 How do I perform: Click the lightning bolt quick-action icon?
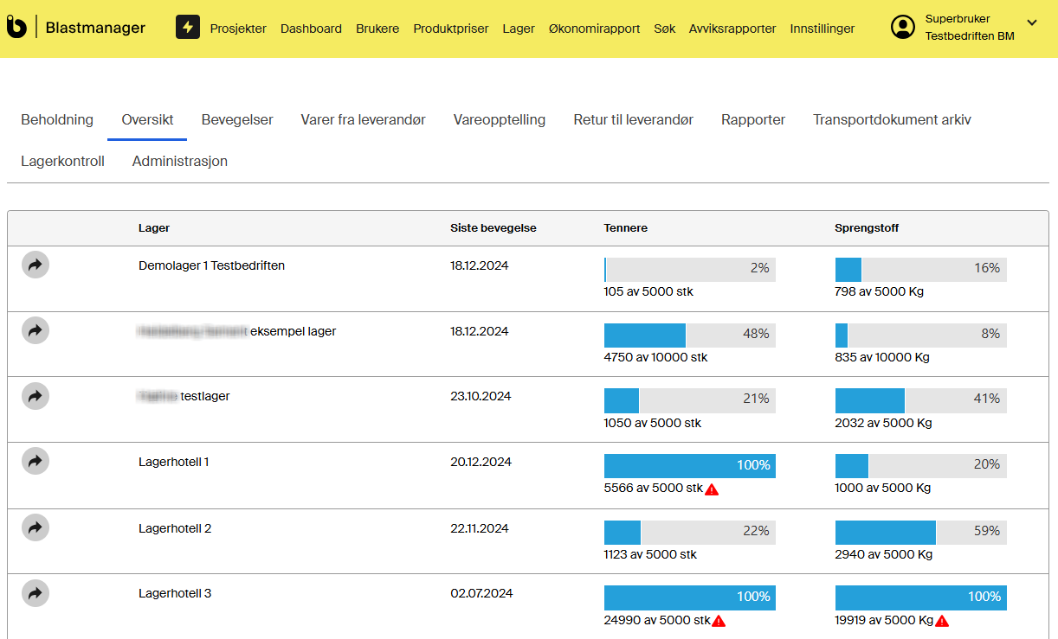pyautogui.click(x=188, y=28)
